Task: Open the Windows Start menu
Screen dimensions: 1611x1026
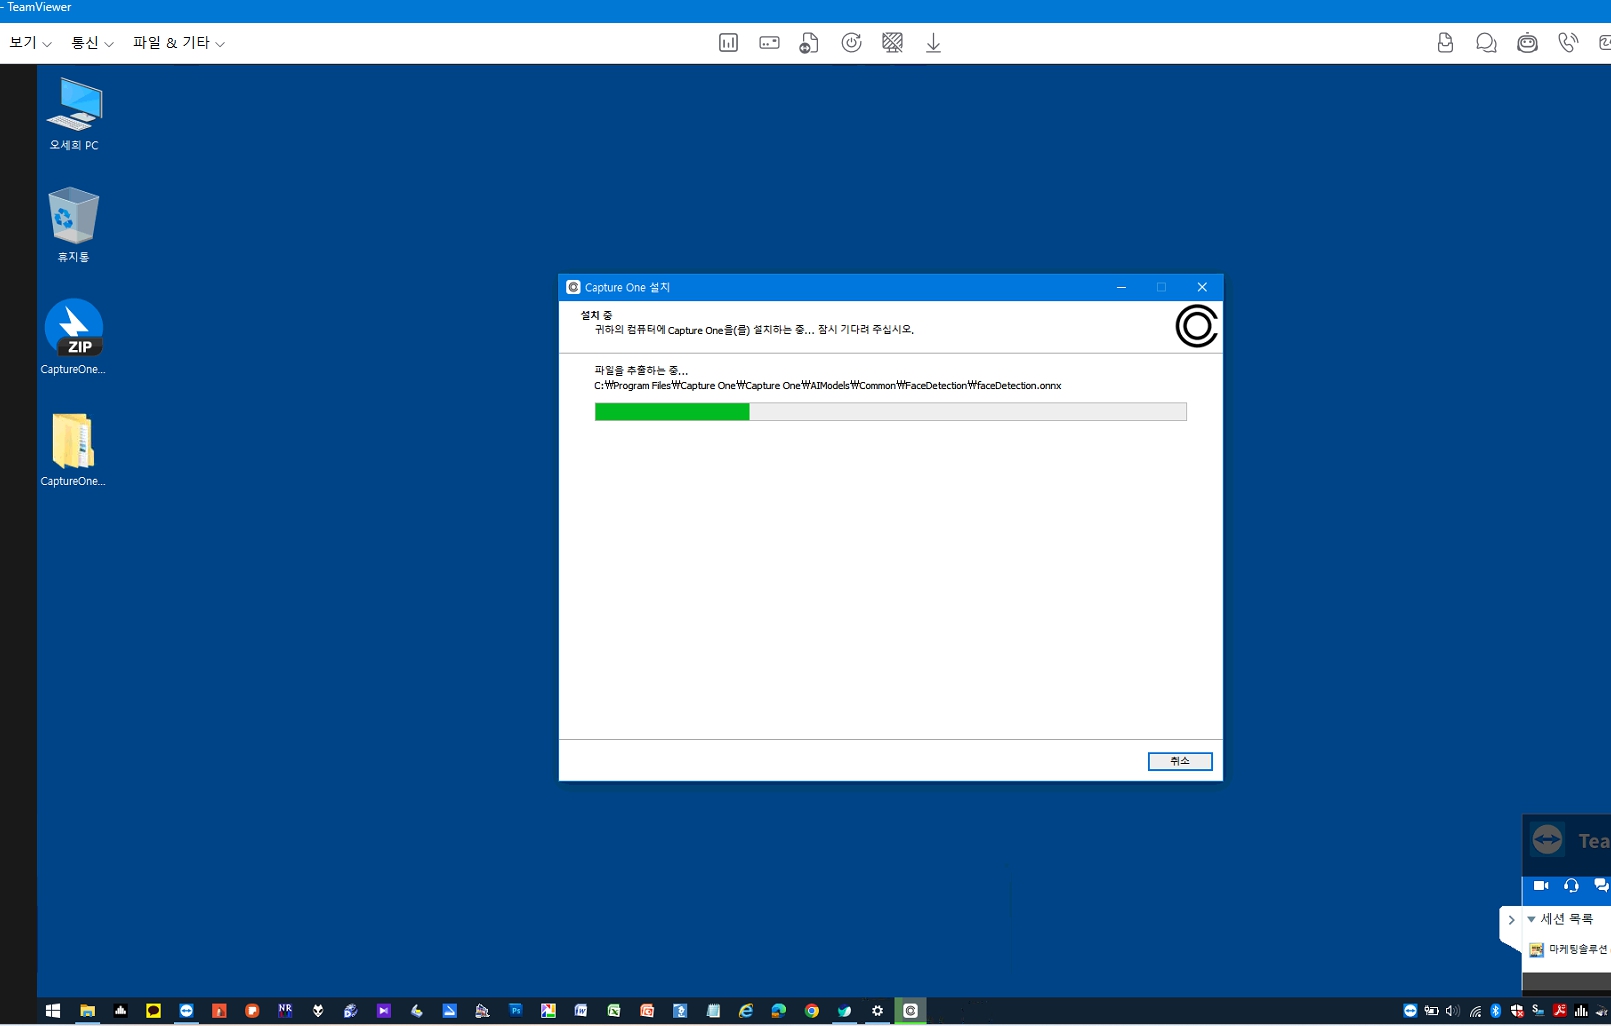Action: tap(53, 1011)
